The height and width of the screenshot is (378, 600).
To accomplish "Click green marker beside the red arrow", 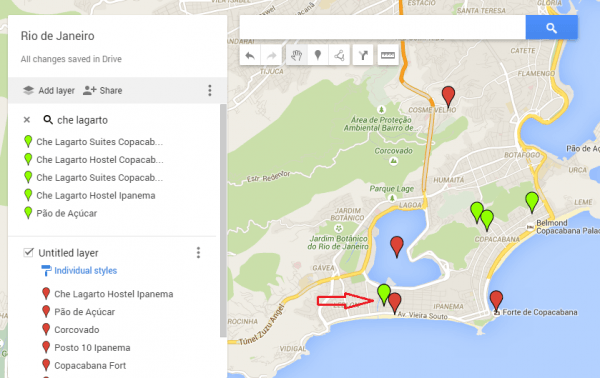I will (x=384, y=294).
